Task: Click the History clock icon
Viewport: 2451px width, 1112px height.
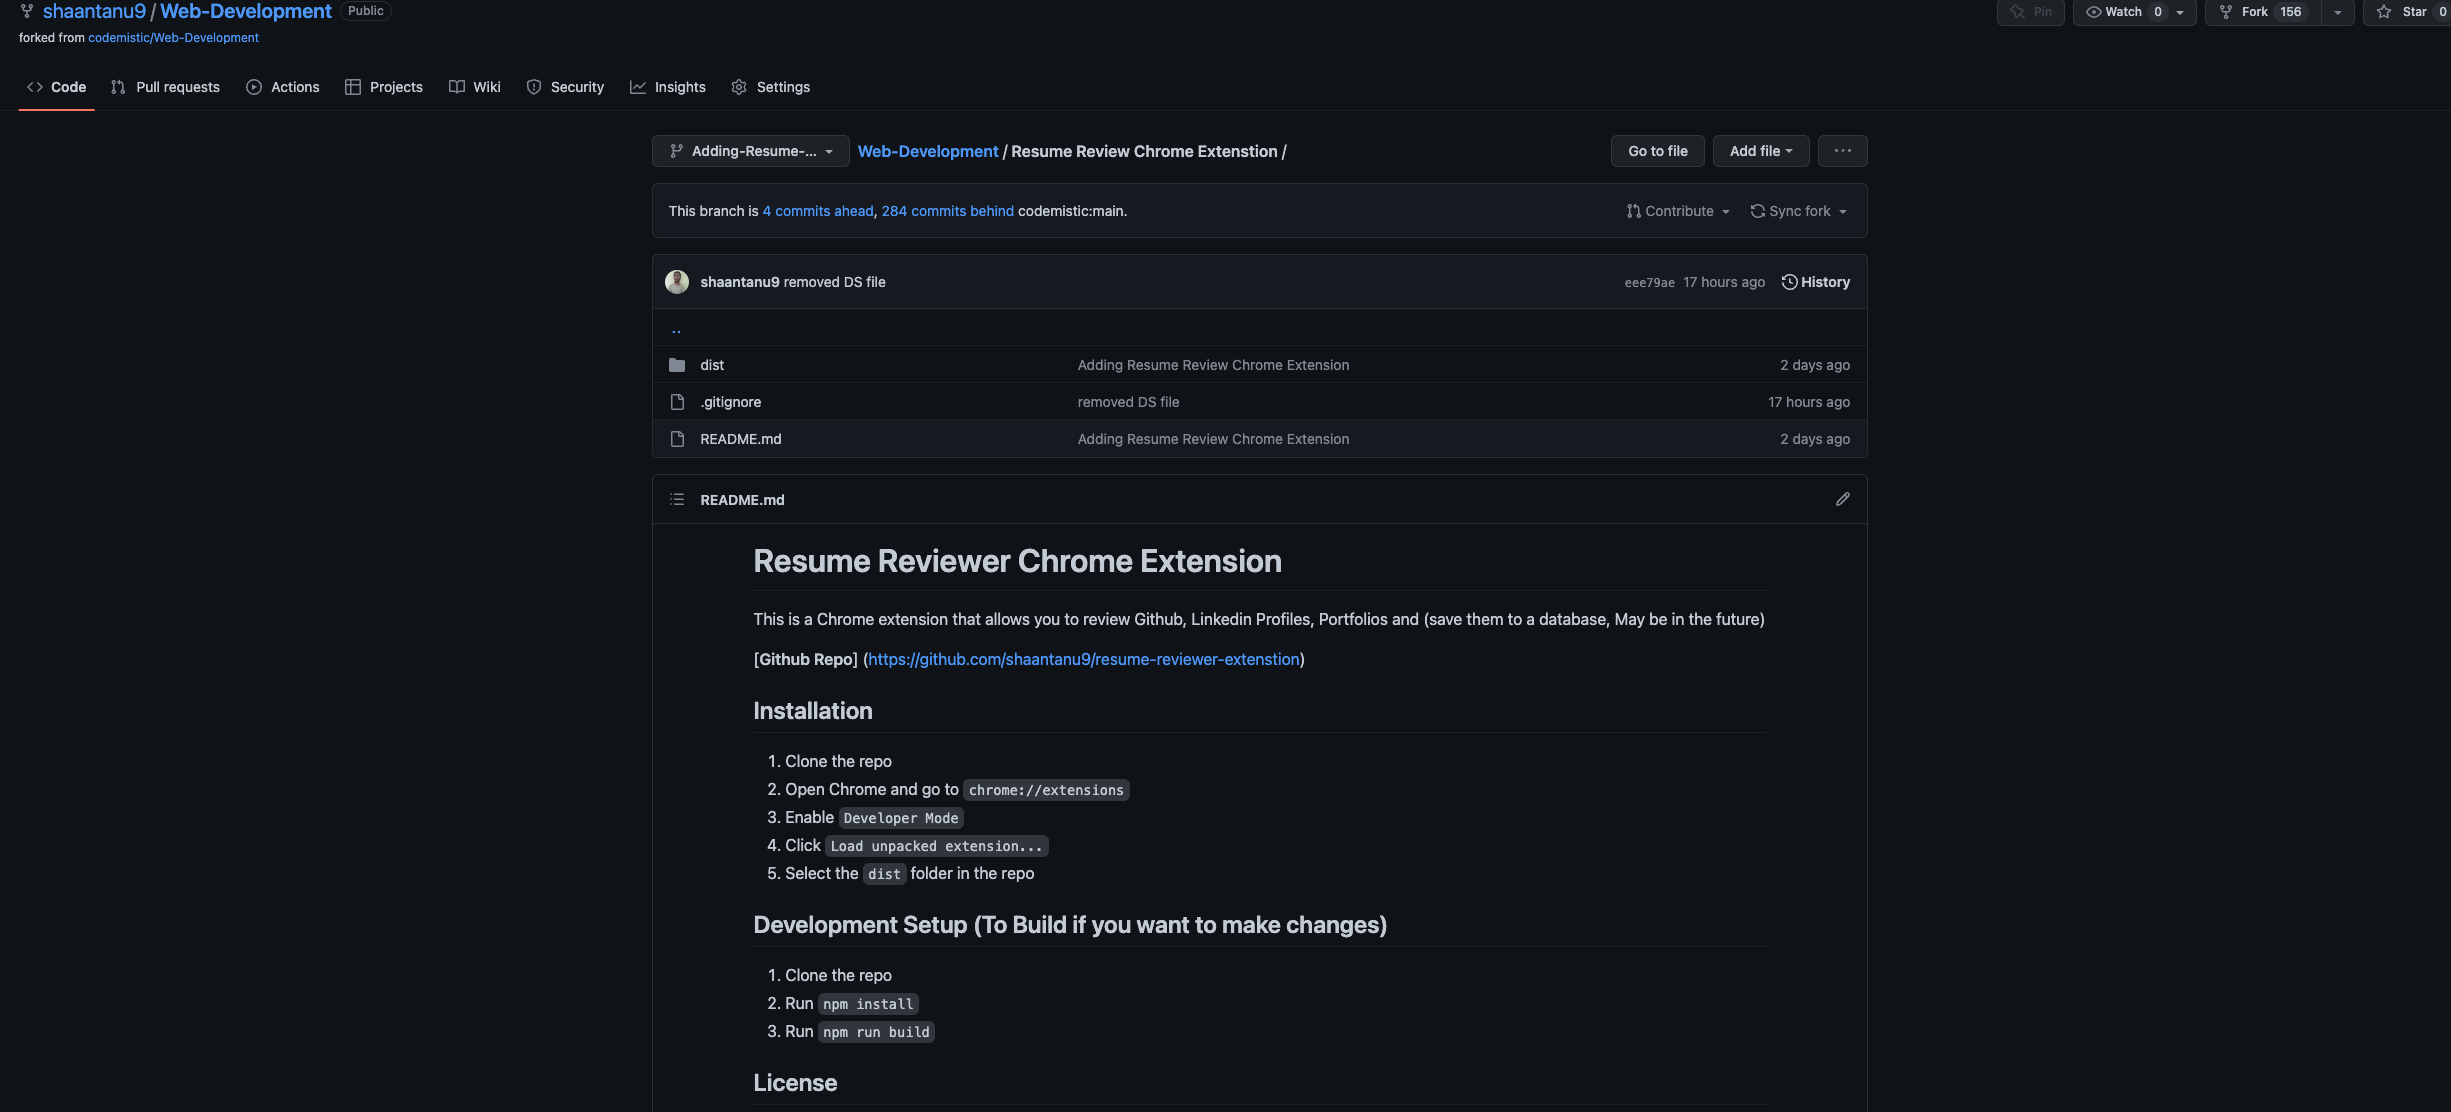Action: [x=1789, y=282]
